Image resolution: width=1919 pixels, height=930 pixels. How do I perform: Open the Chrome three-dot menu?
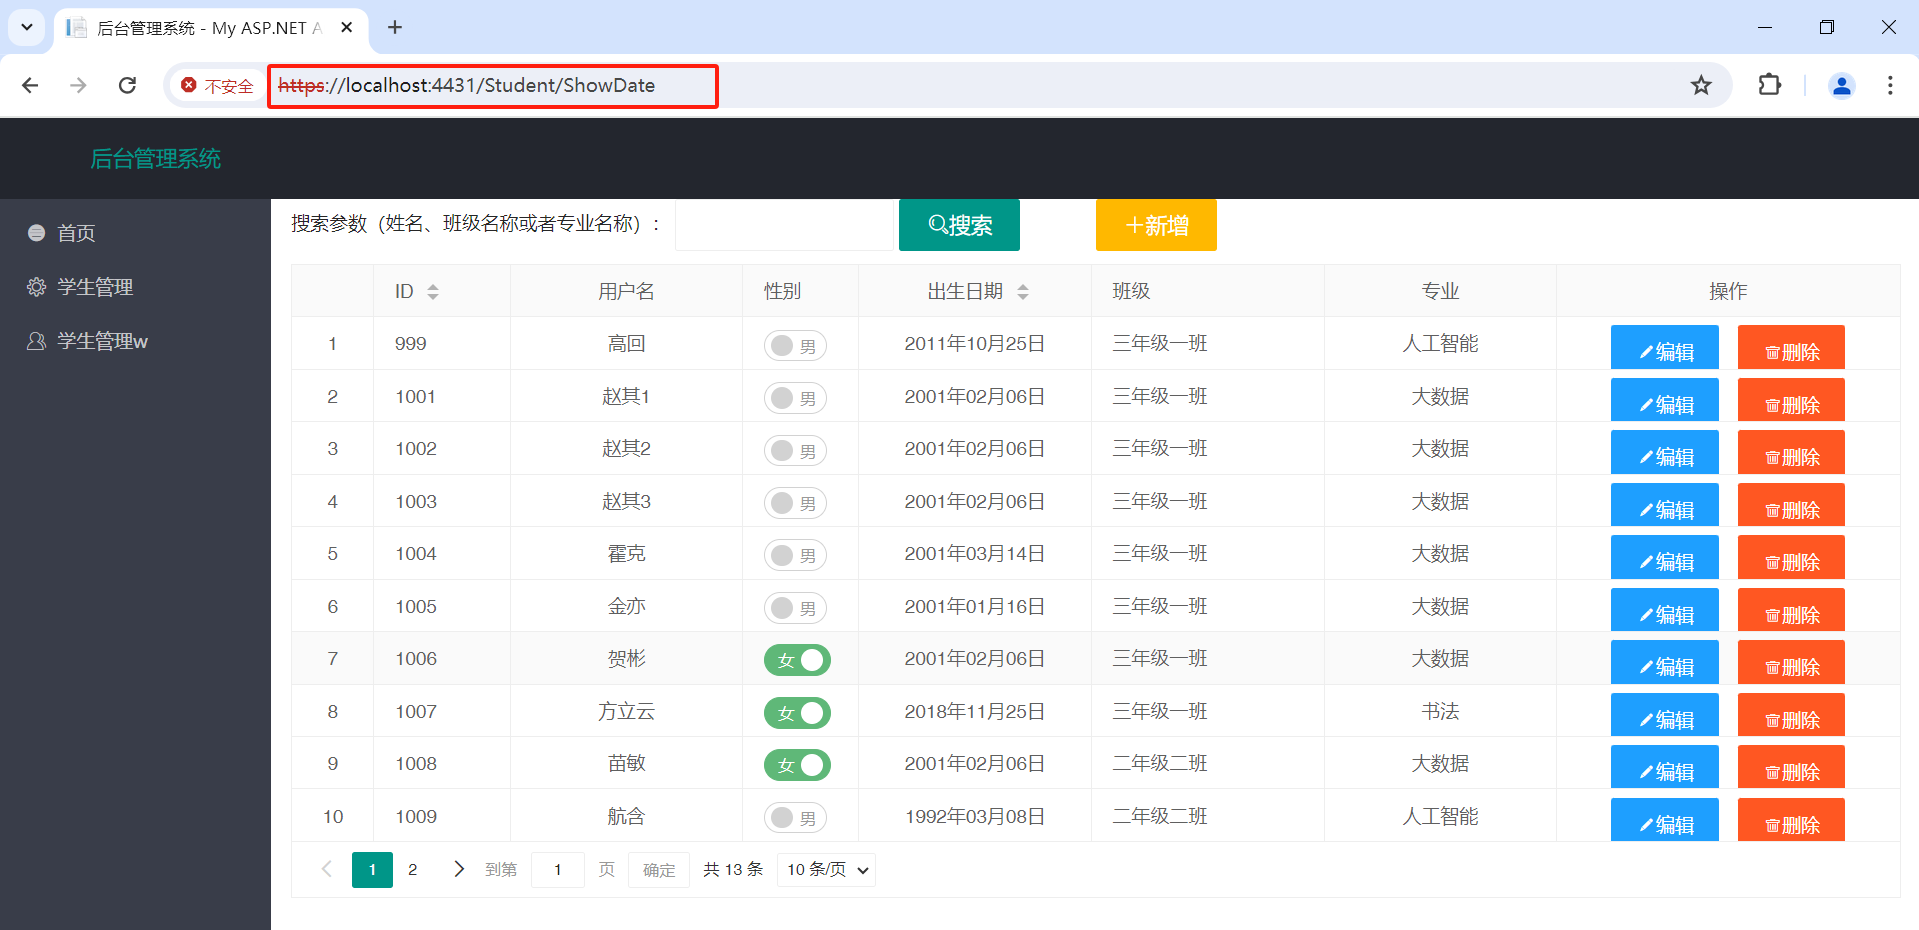click(x=1890, y=85)
